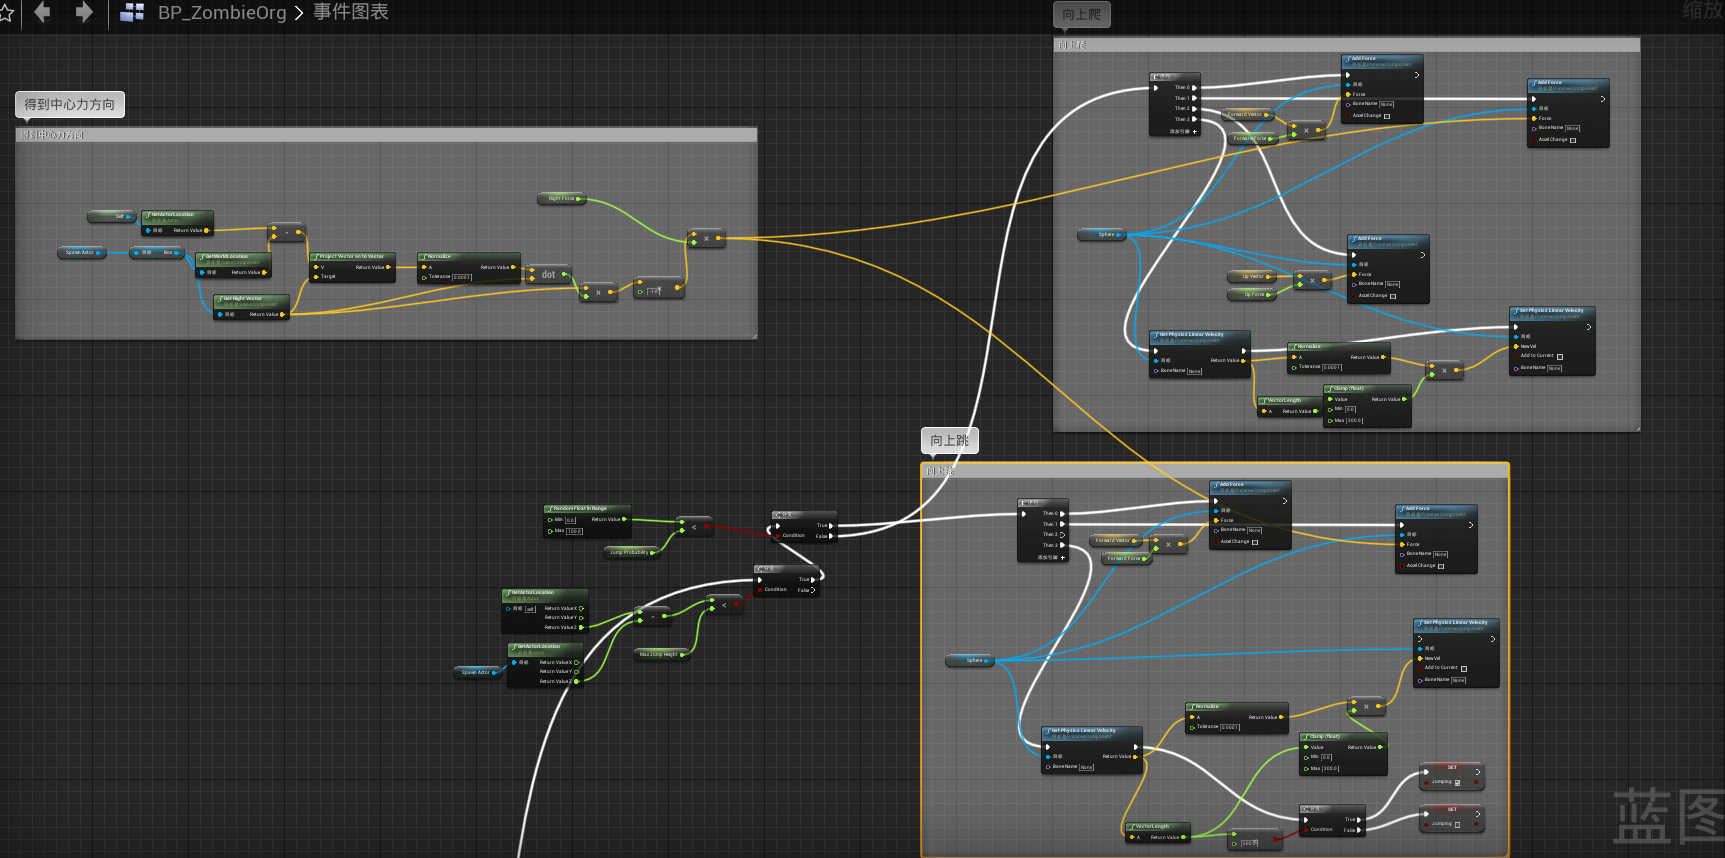Click the 向上跳 comment bubble
This screenshot has height=858, width=1725.
pyautogui.click(x=950, y=440)
